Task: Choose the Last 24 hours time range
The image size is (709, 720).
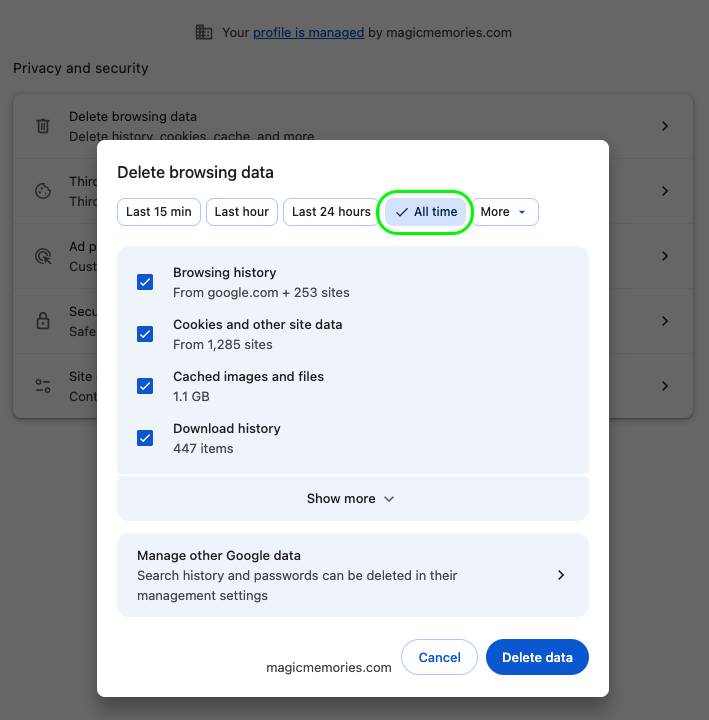Action: tap(331, 212)
